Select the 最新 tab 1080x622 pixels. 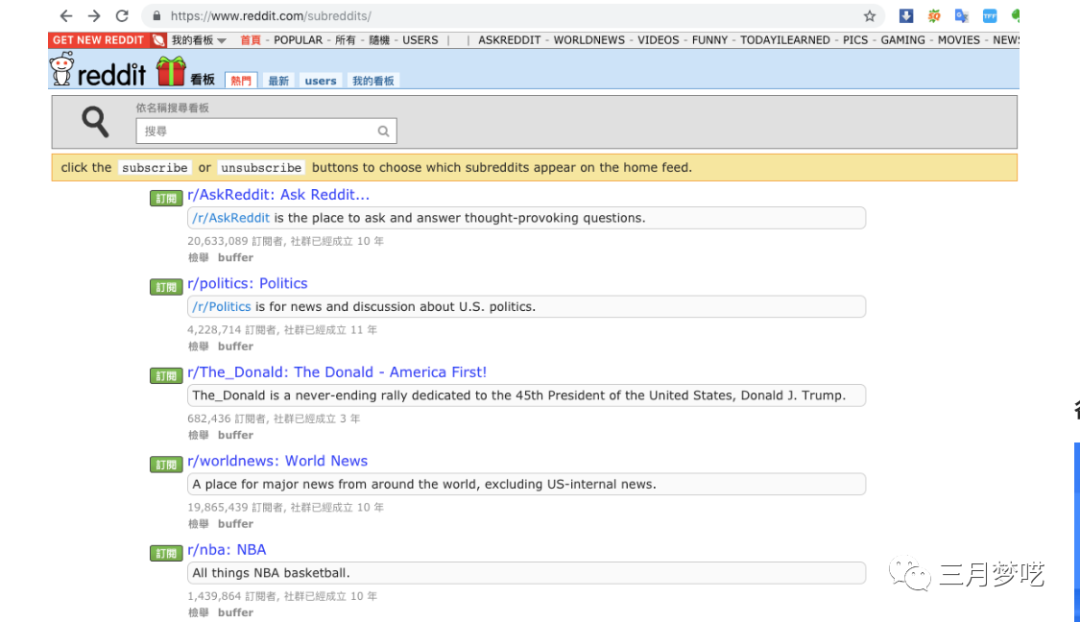tap(278, 81)
